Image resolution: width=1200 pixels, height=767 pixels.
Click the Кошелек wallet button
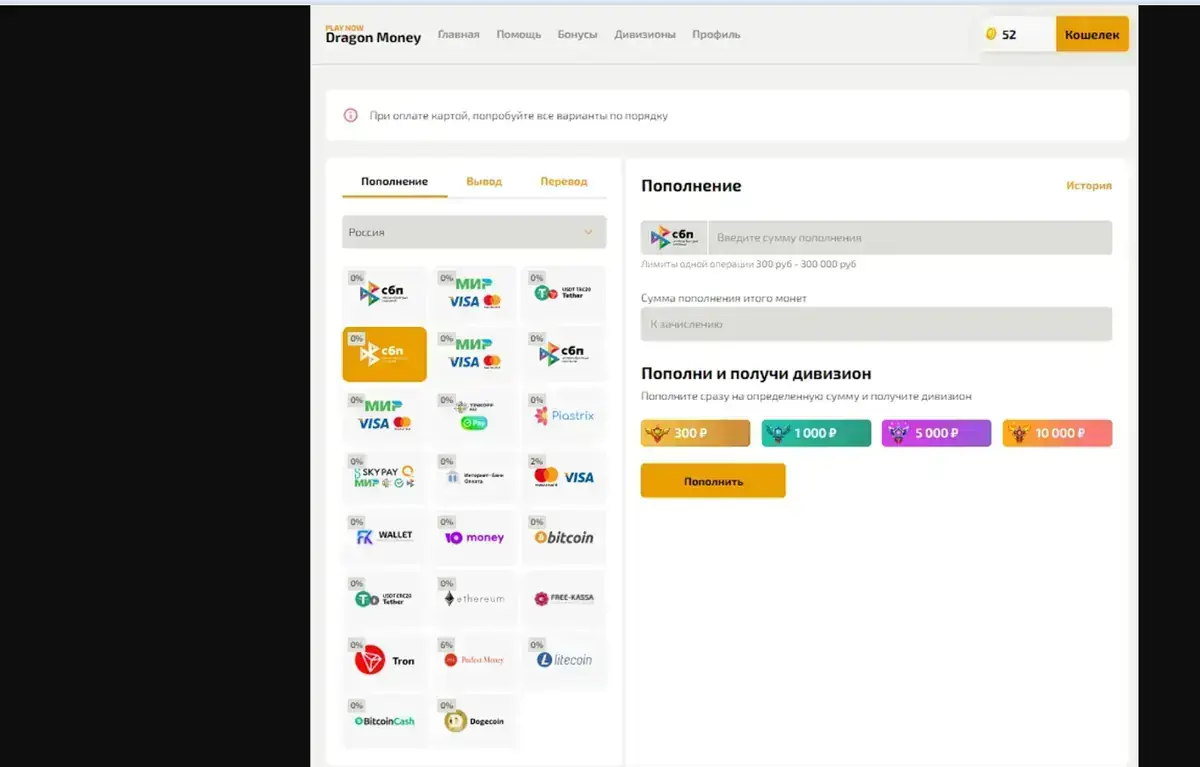click(x=1092, y=34)
